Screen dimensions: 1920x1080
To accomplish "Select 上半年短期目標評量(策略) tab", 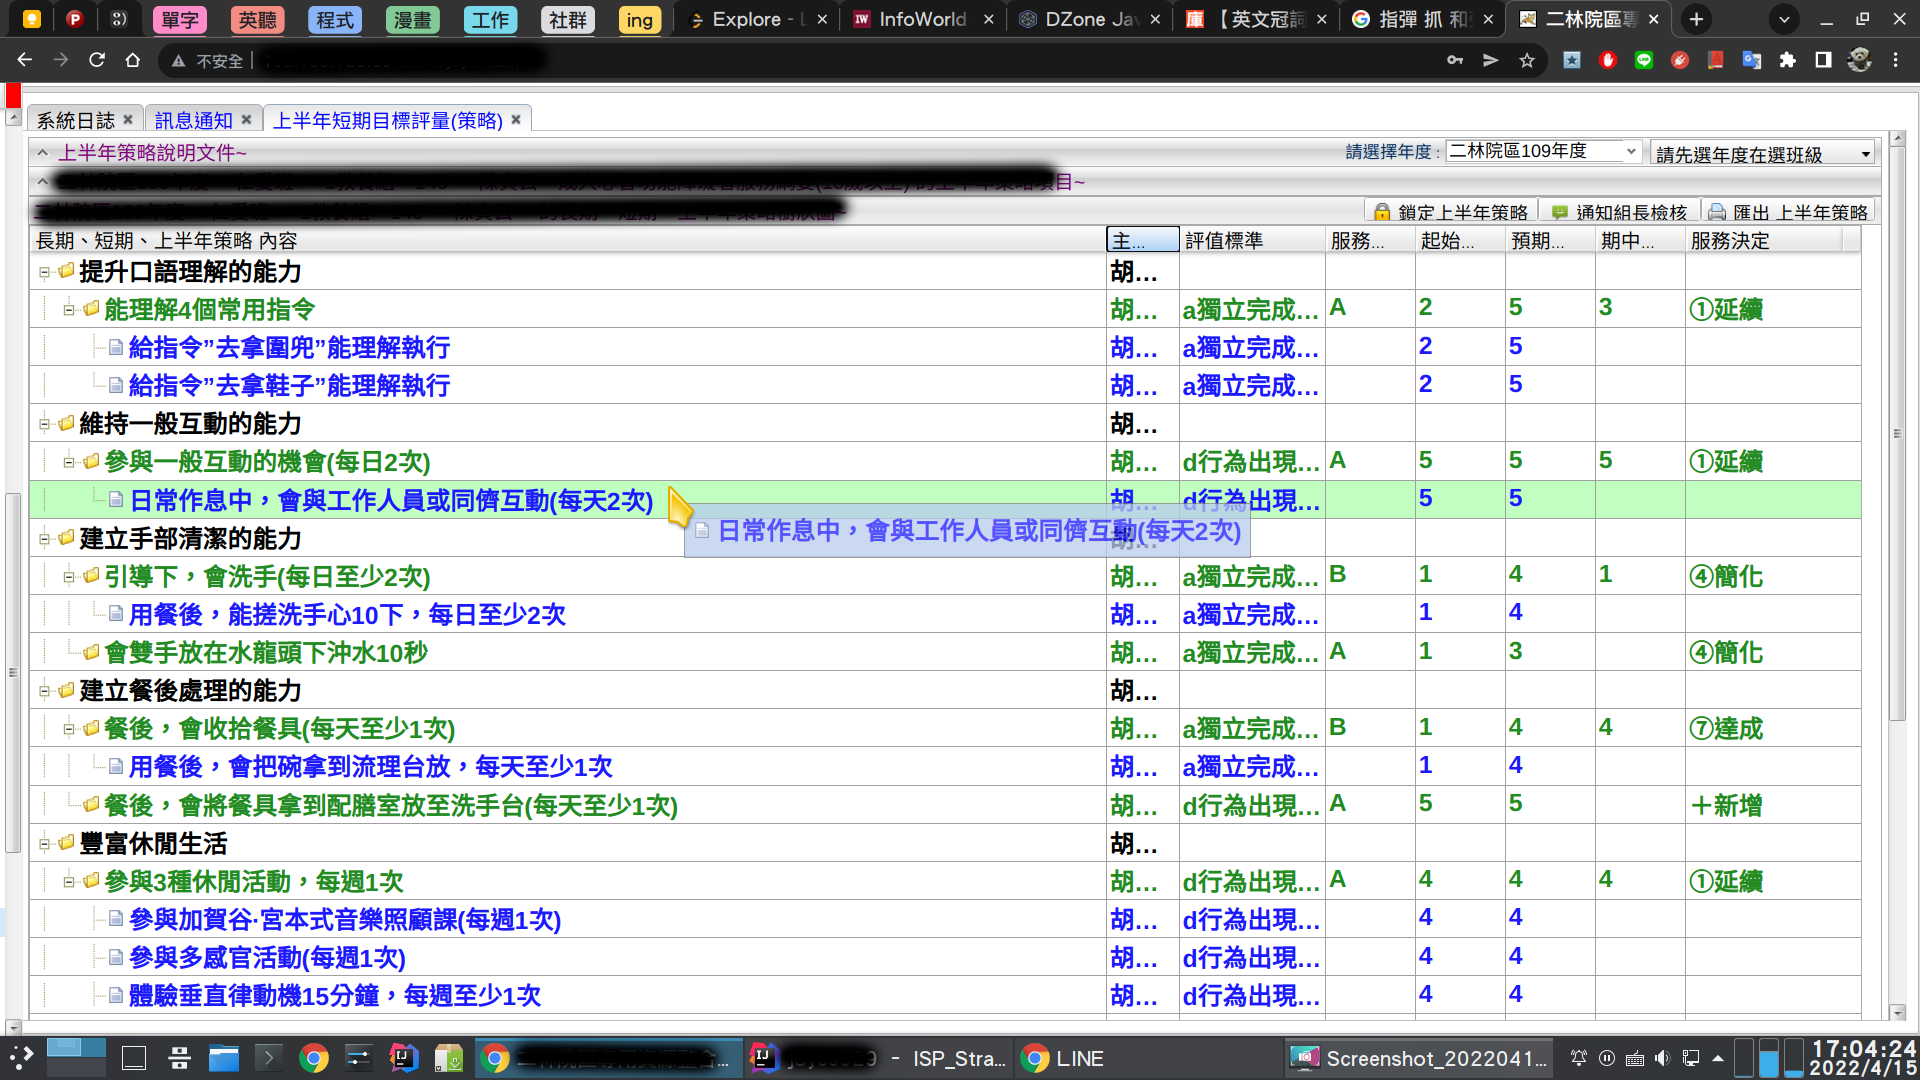I will coord(388,120).
